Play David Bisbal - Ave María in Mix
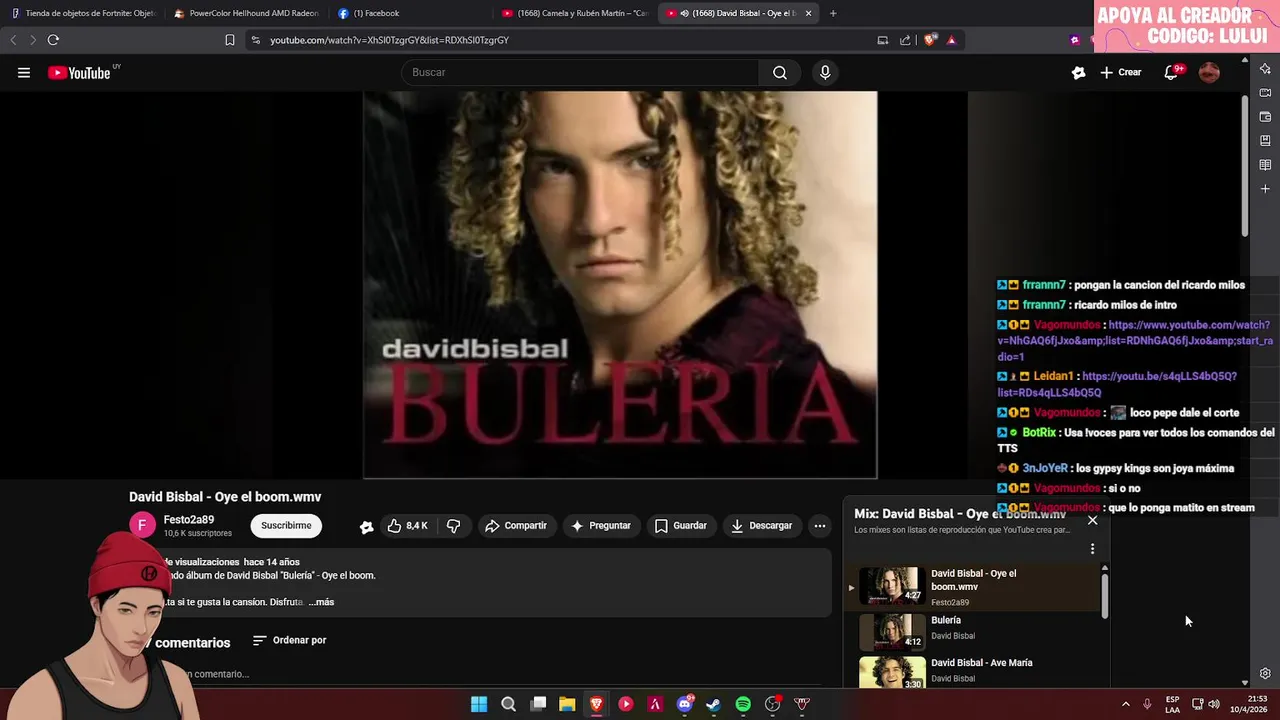1280x720 pixels. click(x=980, y=670)
